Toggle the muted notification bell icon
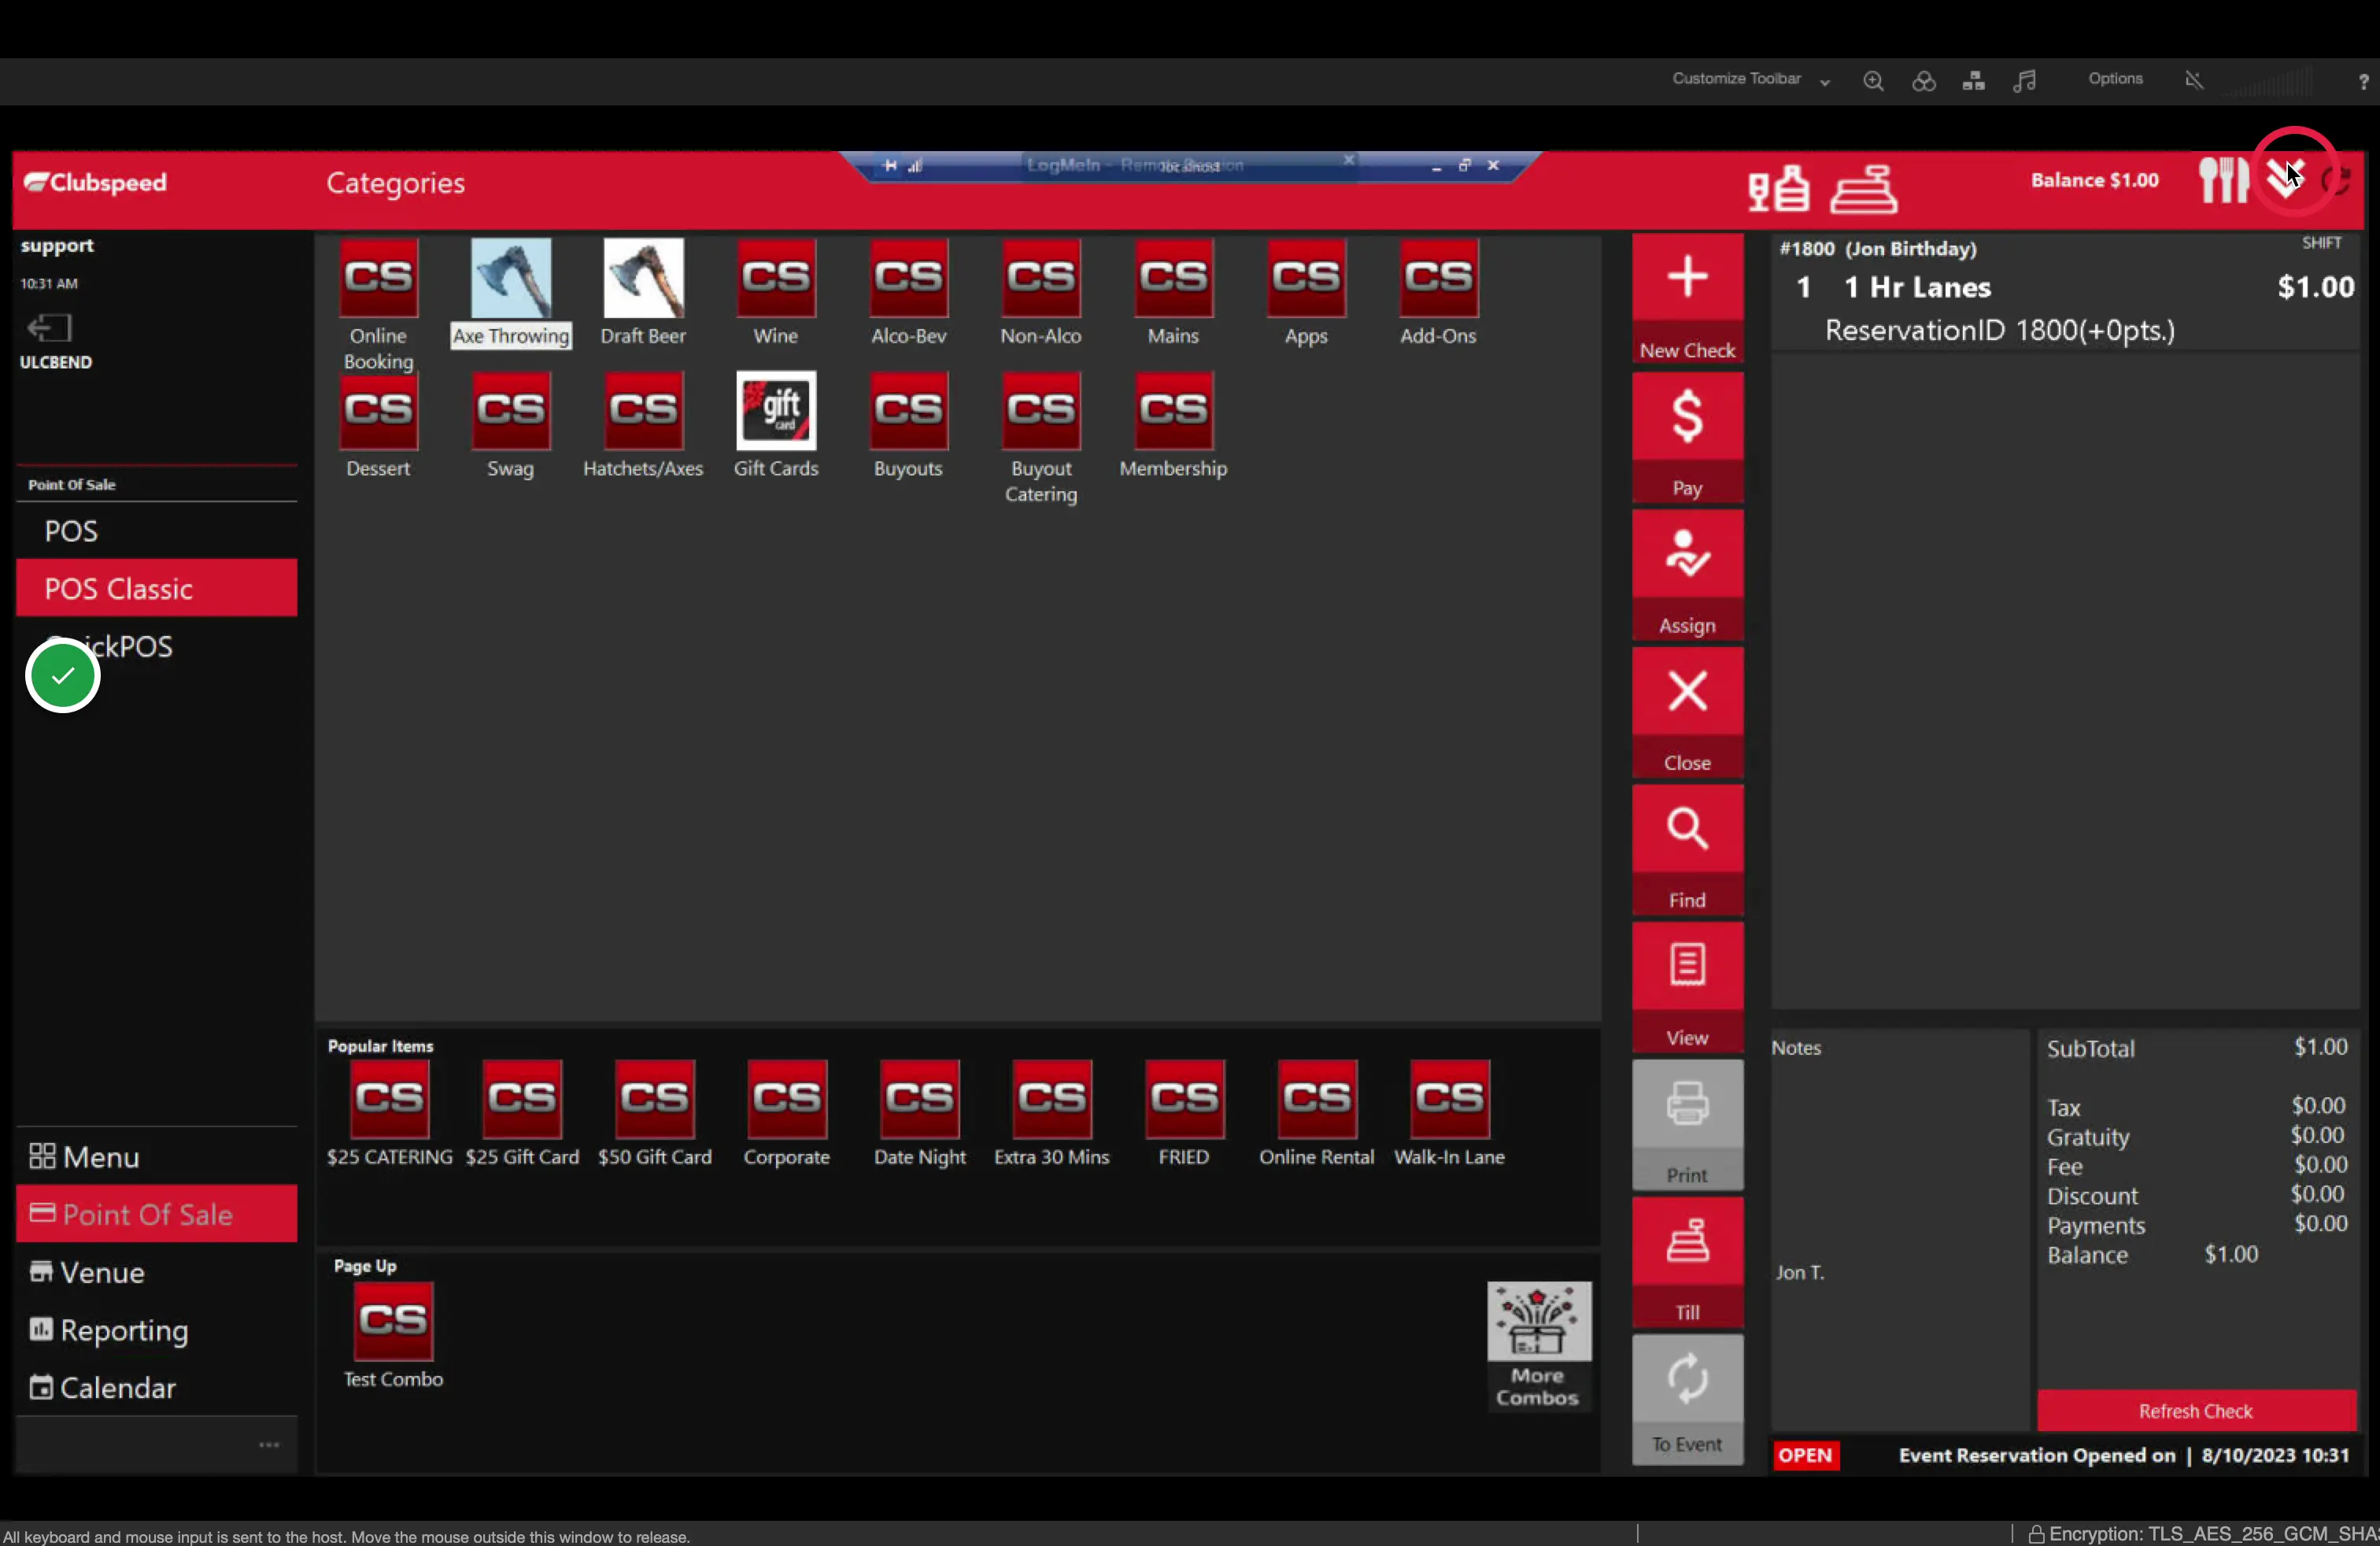The width and height of the screenshot is (2380, 1546). [2193, 80]
